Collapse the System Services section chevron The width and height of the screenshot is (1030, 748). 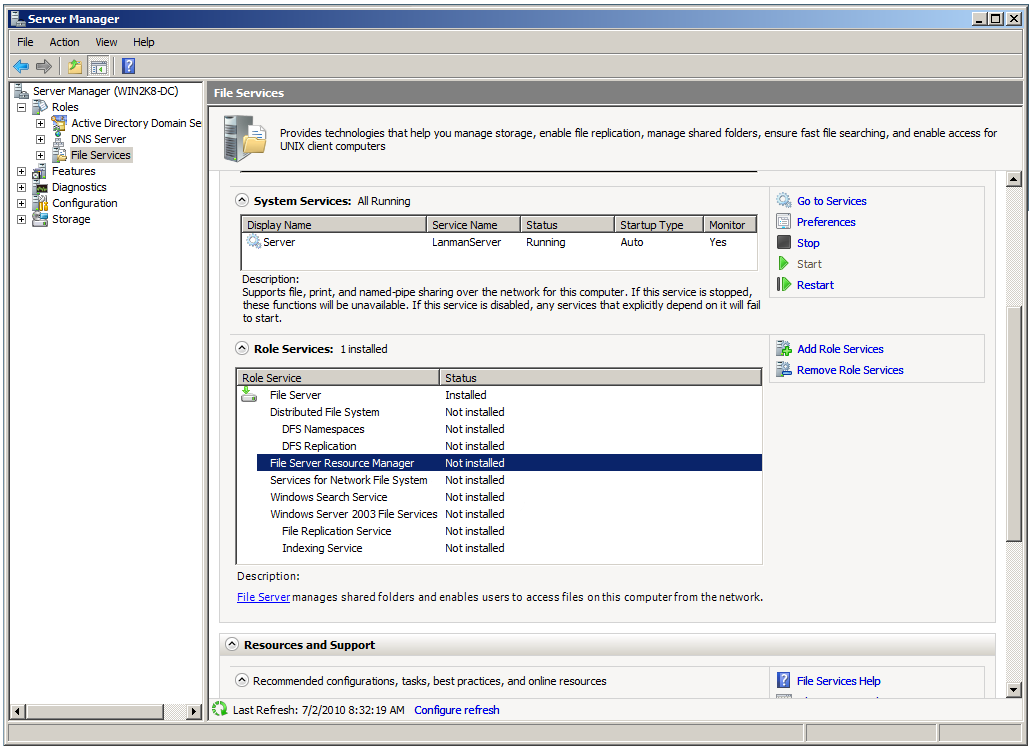pos(242,200)
